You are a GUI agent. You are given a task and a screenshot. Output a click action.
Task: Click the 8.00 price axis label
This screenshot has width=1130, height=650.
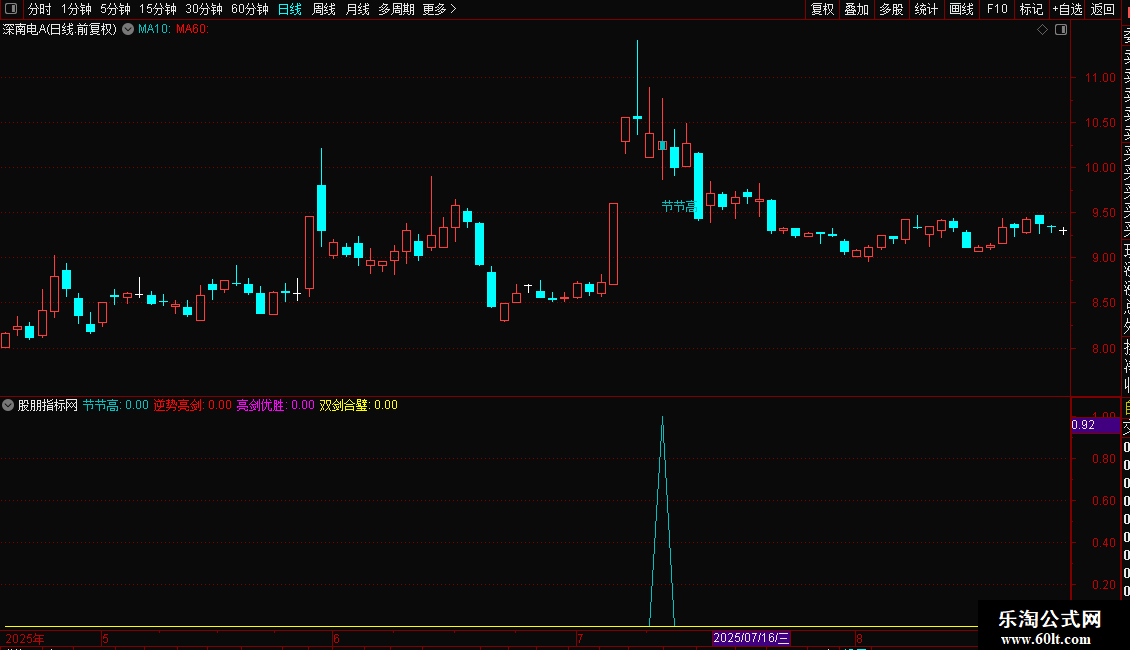(x=1103, y=349)
